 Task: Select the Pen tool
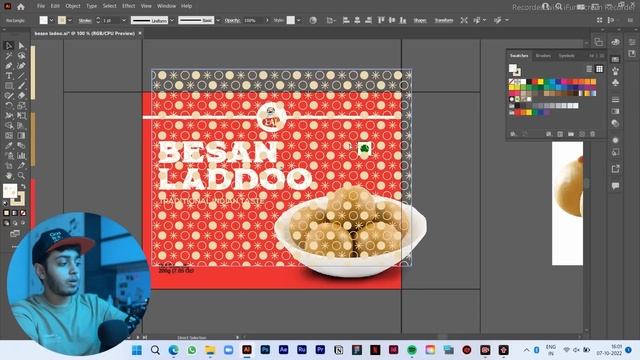point(9,65)
